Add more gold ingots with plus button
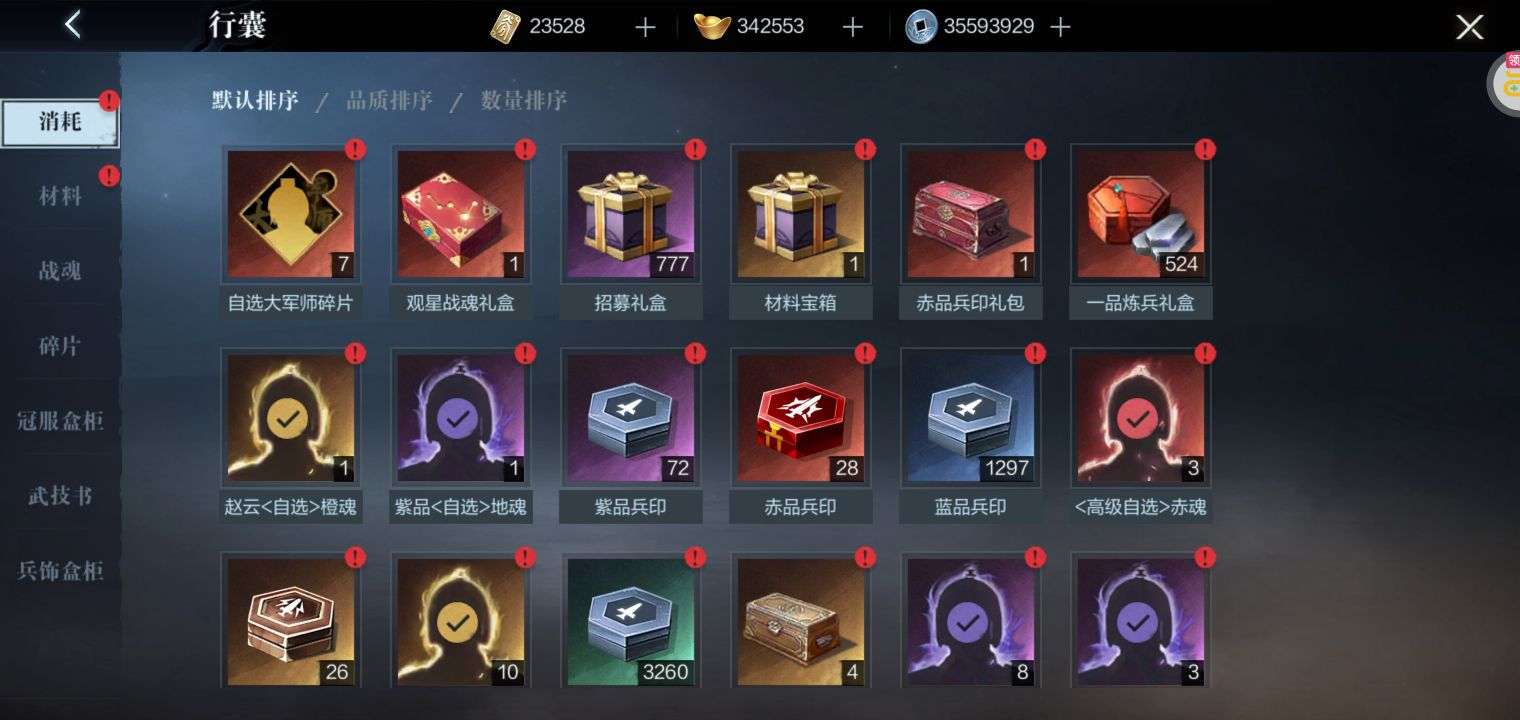Image resolution: width=1520 pixels, height=720 pixels. (852, 27)
